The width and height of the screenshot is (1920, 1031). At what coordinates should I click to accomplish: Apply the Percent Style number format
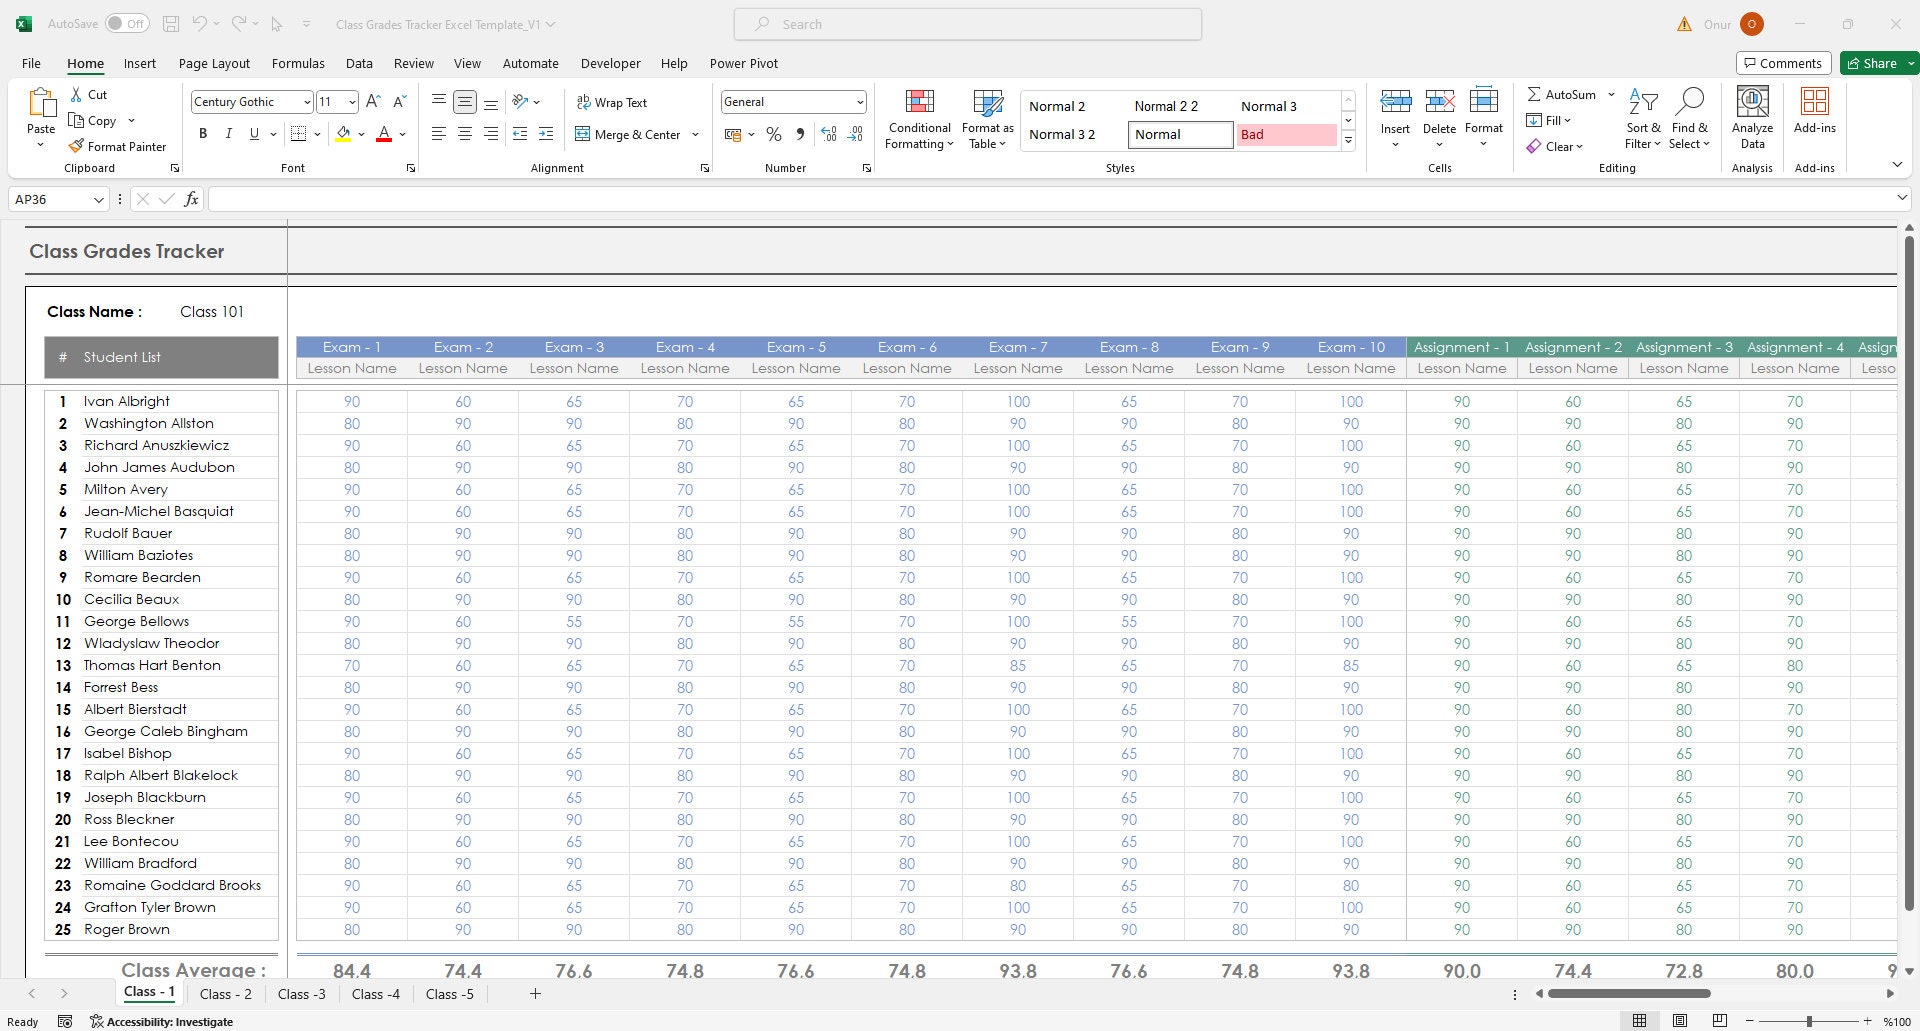tap(773, 134)
